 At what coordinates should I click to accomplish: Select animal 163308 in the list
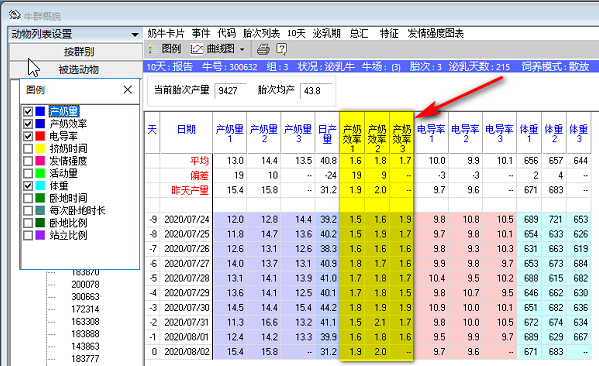(x=85, y=322)
